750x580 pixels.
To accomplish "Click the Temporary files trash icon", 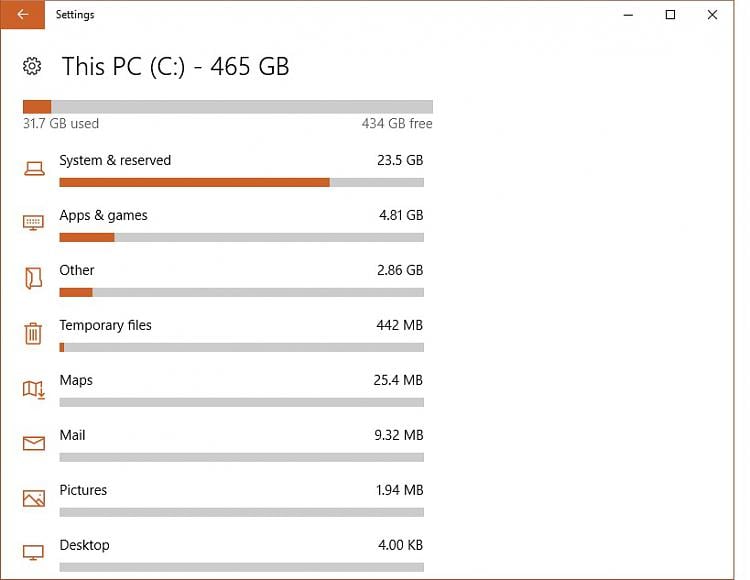I will coord(34,333).
